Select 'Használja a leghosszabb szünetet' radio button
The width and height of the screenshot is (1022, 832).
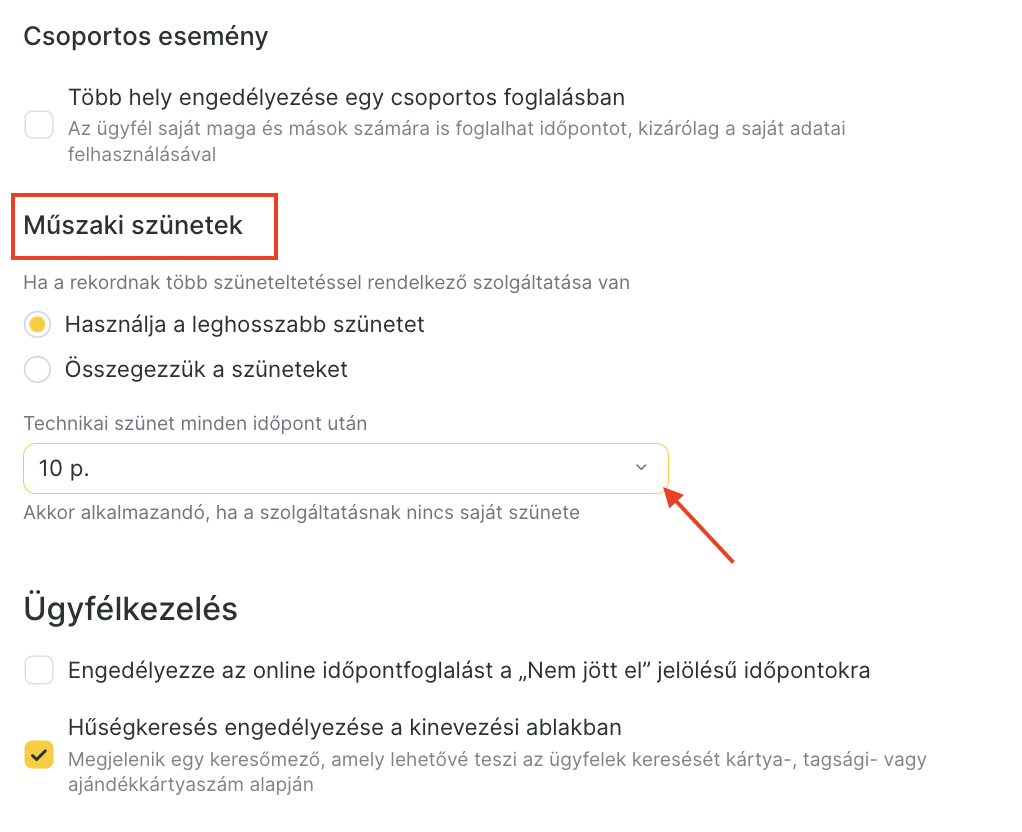[x=37, y=324]
